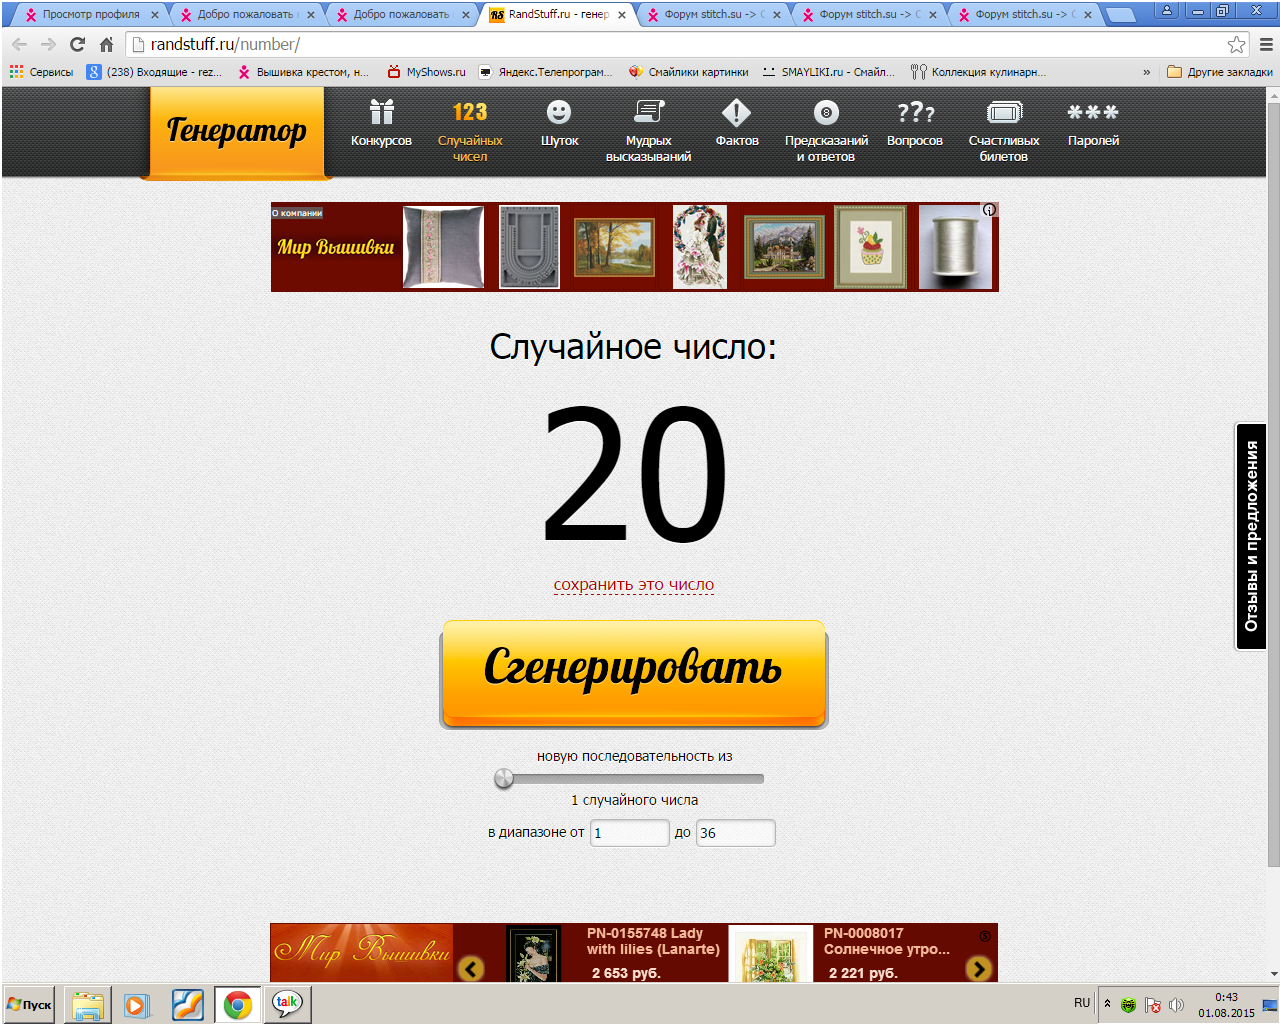Click the range maximum field showing 36

pyautogui.click(x=735, y=833)
